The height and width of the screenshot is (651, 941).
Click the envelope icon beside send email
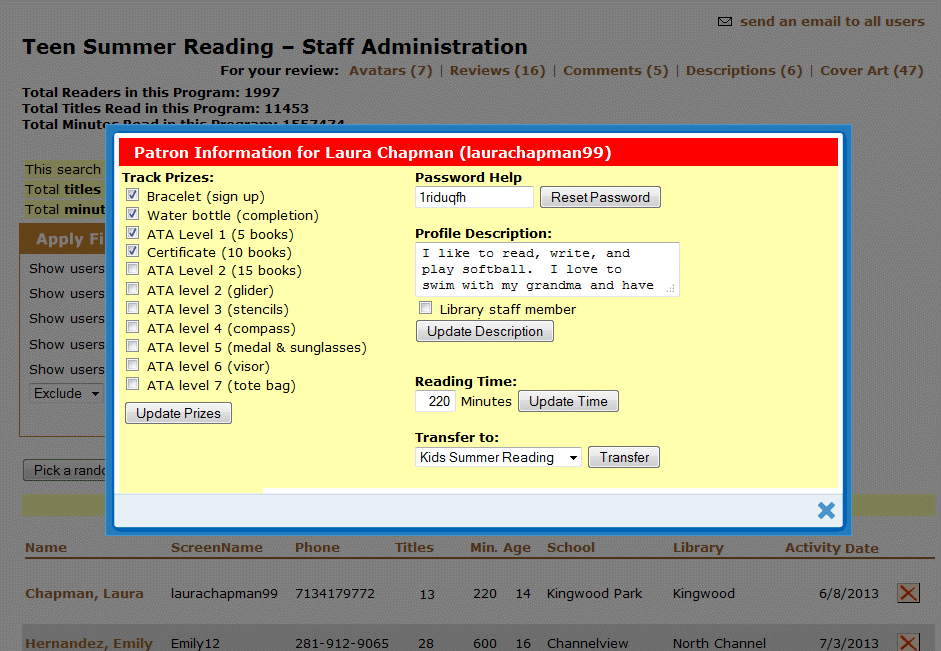[x=725, y=22]
